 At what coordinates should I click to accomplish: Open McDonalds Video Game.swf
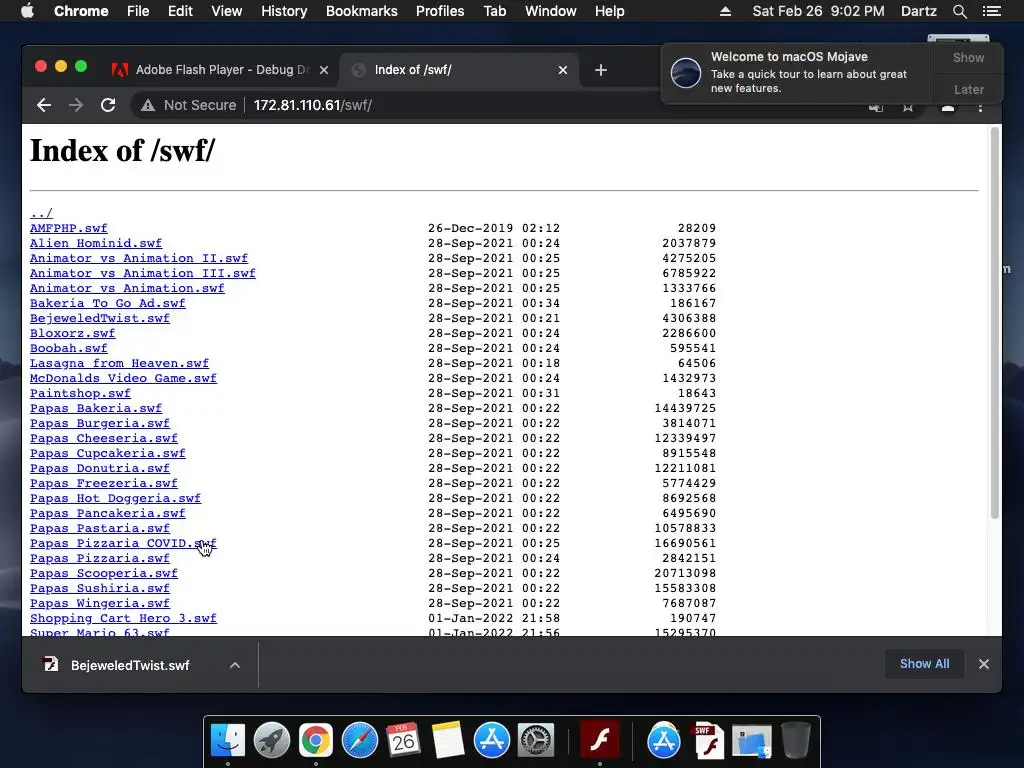[x=123, y=378]
